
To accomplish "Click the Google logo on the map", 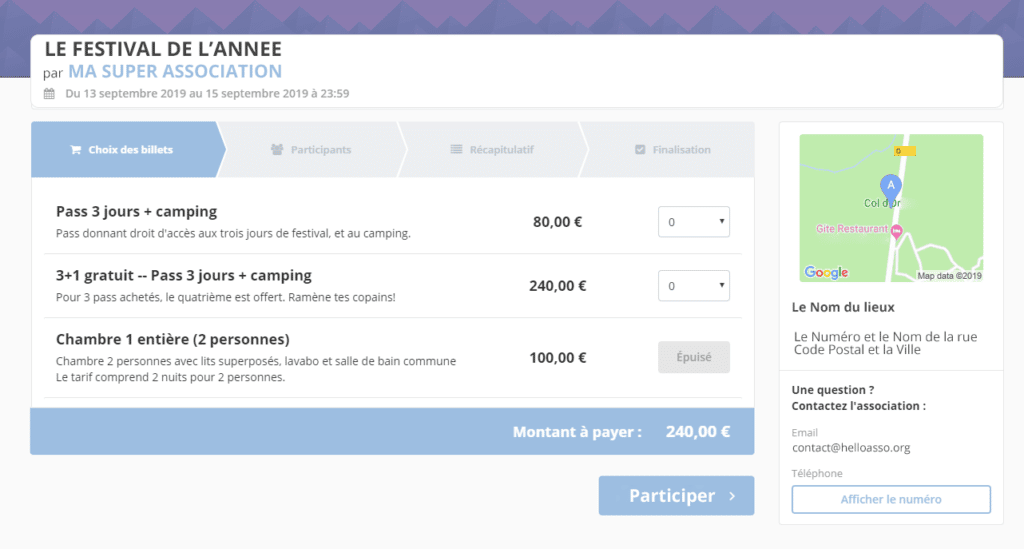I will 826,272.
